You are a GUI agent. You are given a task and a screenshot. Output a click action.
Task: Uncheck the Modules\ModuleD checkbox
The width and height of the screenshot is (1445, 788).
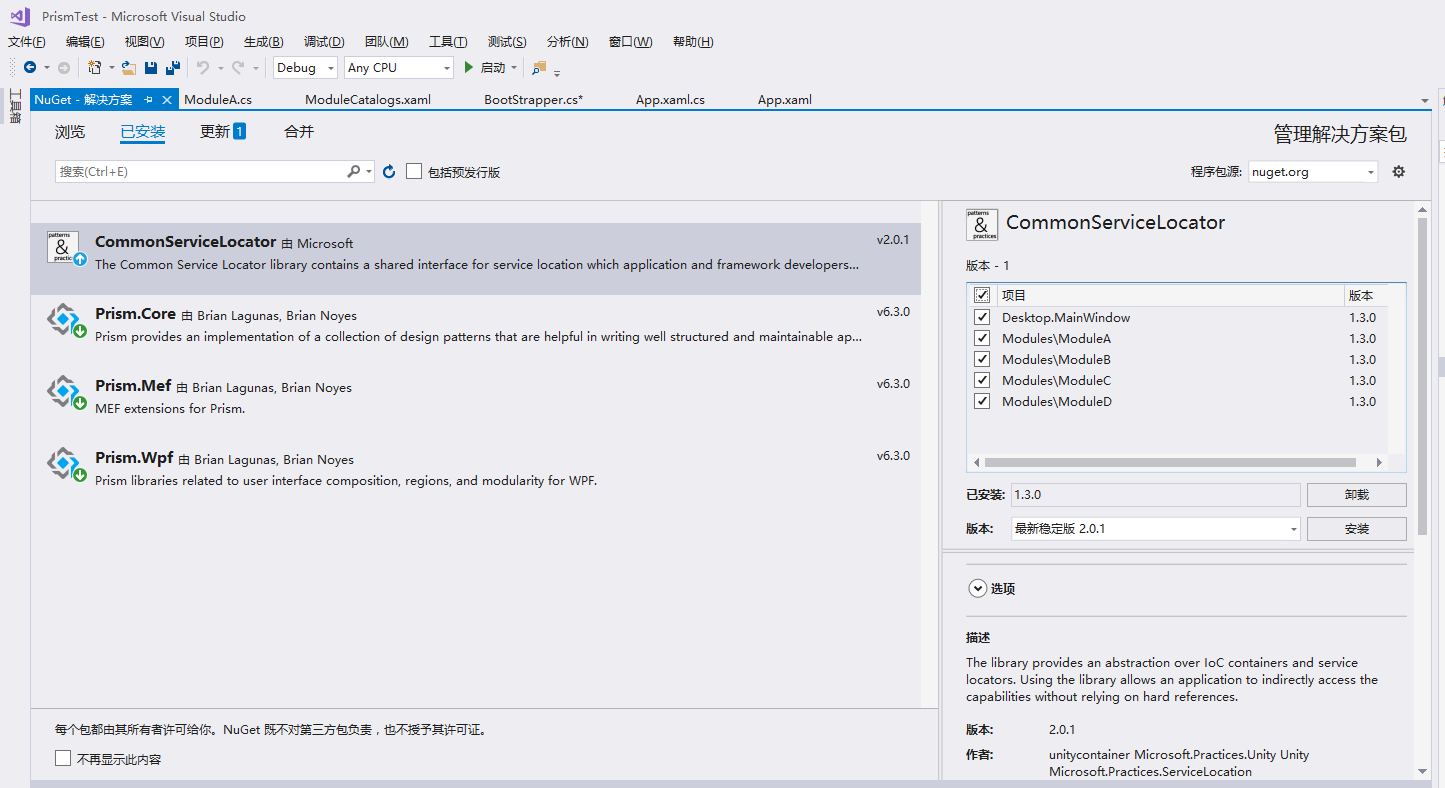click(x=982, y=401)
